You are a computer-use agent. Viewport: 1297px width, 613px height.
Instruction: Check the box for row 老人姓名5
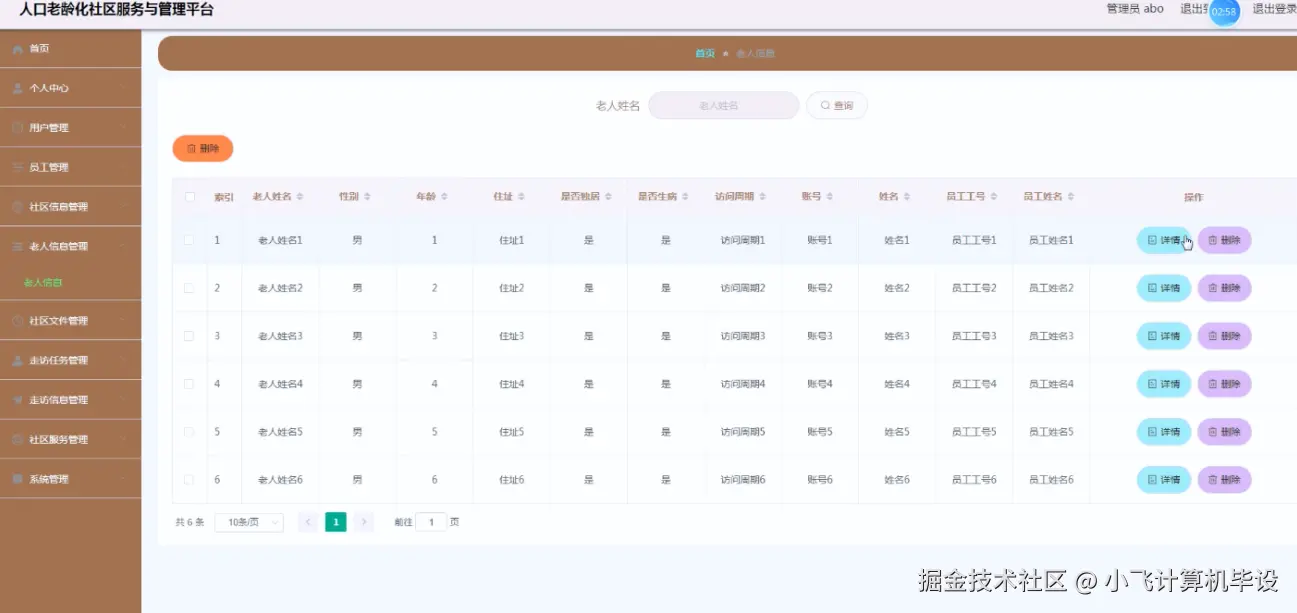189,432
